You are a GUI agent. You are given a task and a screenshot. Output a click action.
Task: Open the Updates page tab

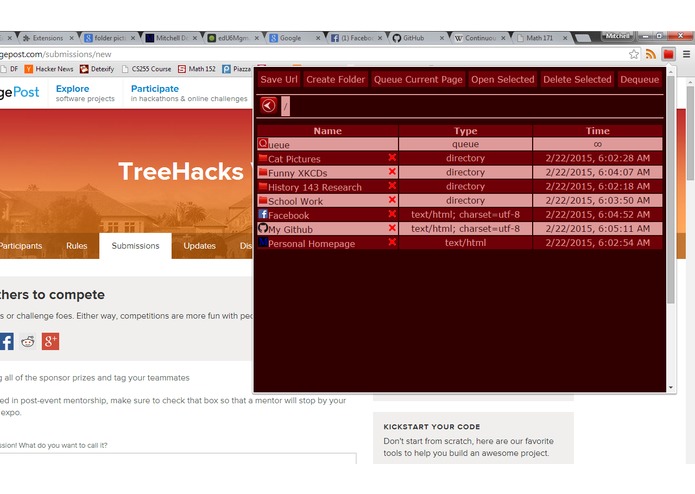click(199, 246)
